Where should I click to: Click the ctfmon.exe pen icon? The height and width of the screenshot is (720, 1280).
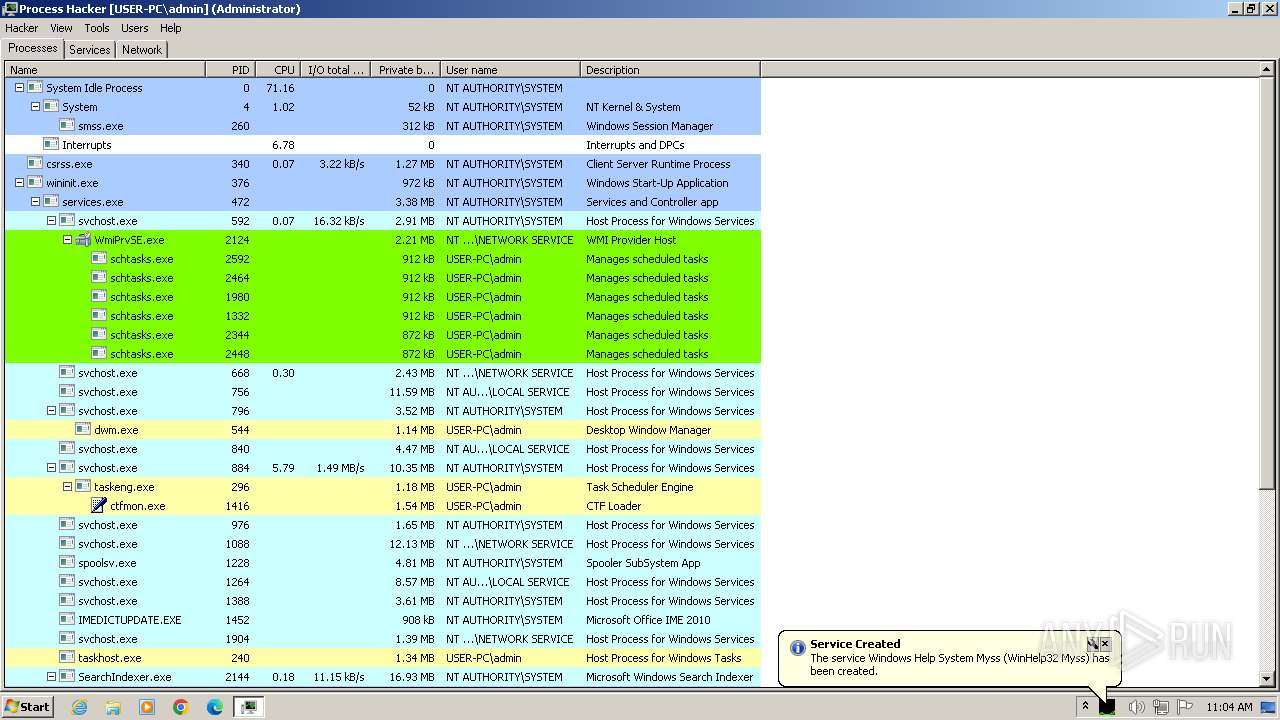99,506
